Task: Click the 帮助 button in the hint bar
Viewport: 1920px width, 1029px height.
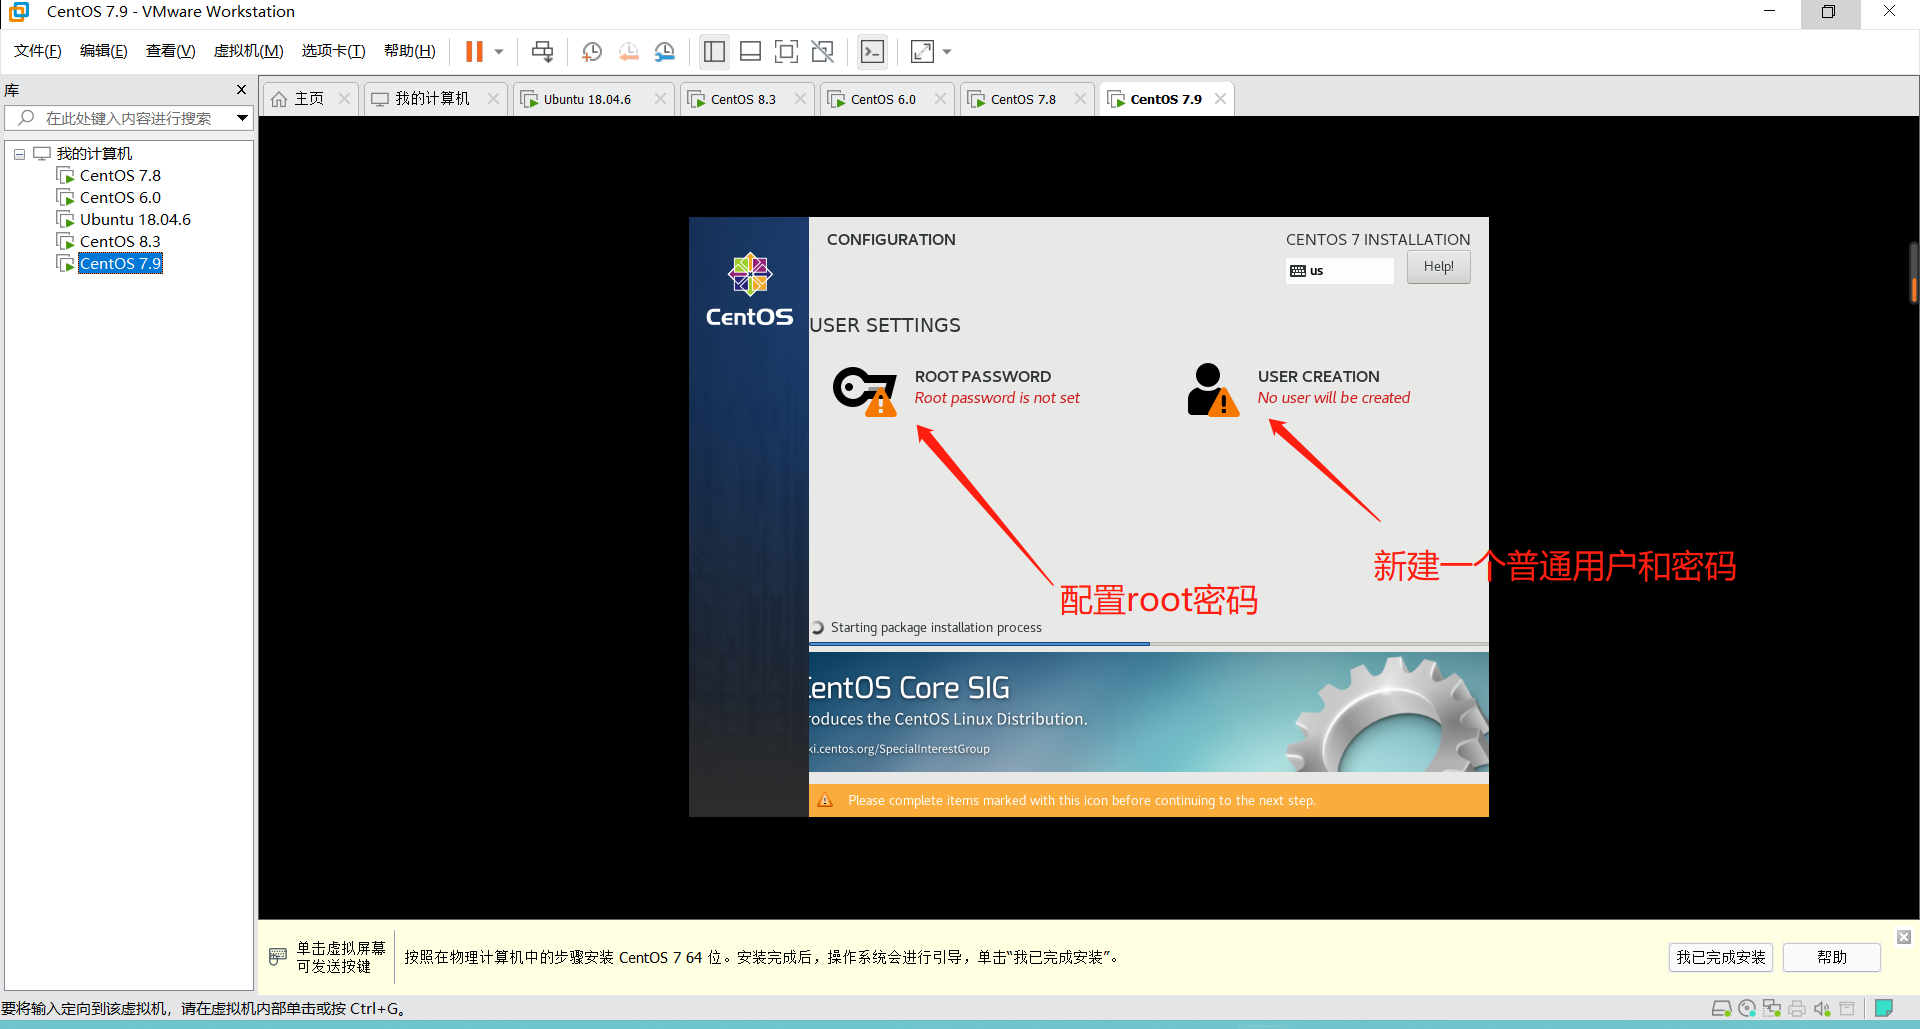Action: [x=1831, y=957]
